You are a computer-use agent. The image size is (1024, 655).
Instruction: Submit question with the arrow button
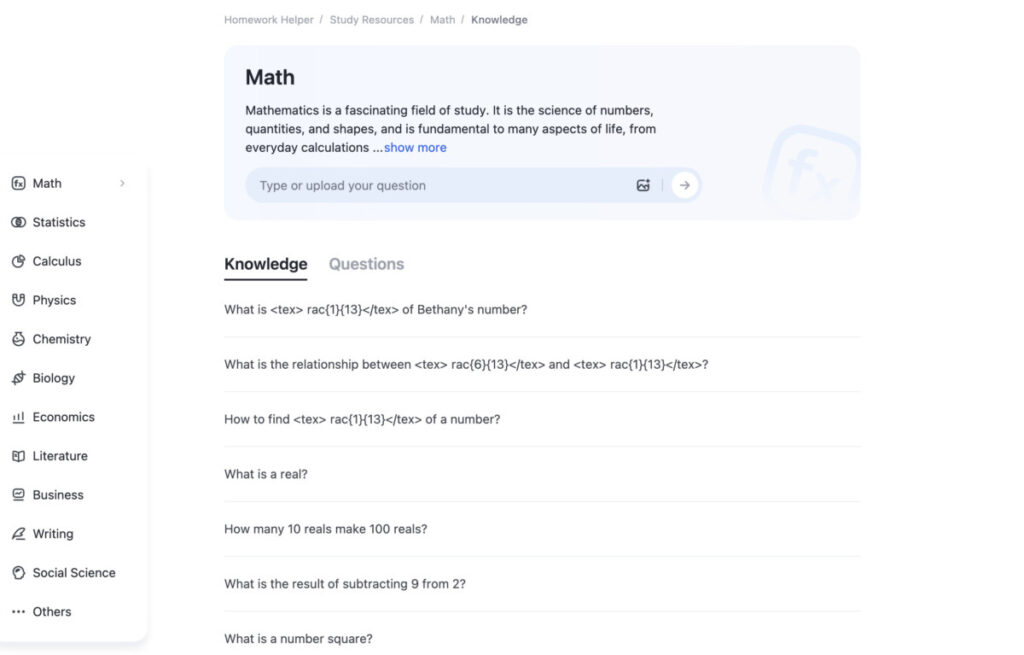coord(684,185)
